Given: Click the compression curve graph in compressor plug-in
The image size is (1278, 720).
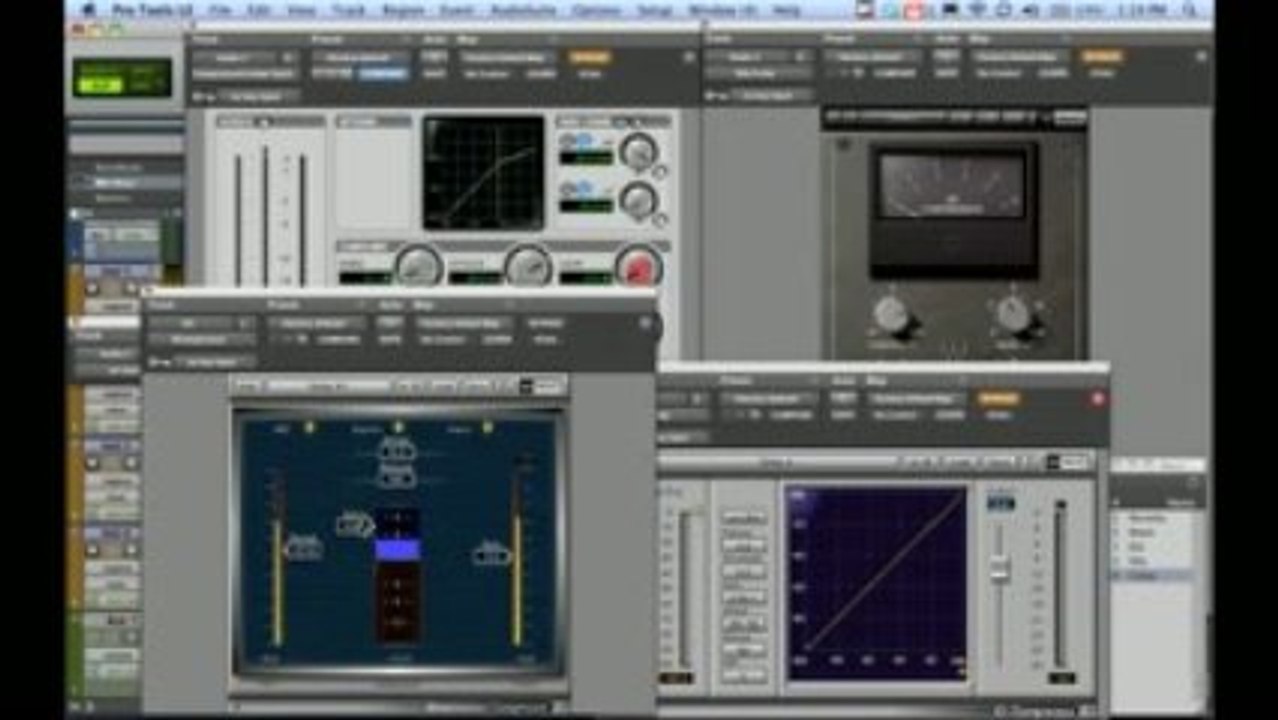Looking at the screenshot, I should 484,173.
